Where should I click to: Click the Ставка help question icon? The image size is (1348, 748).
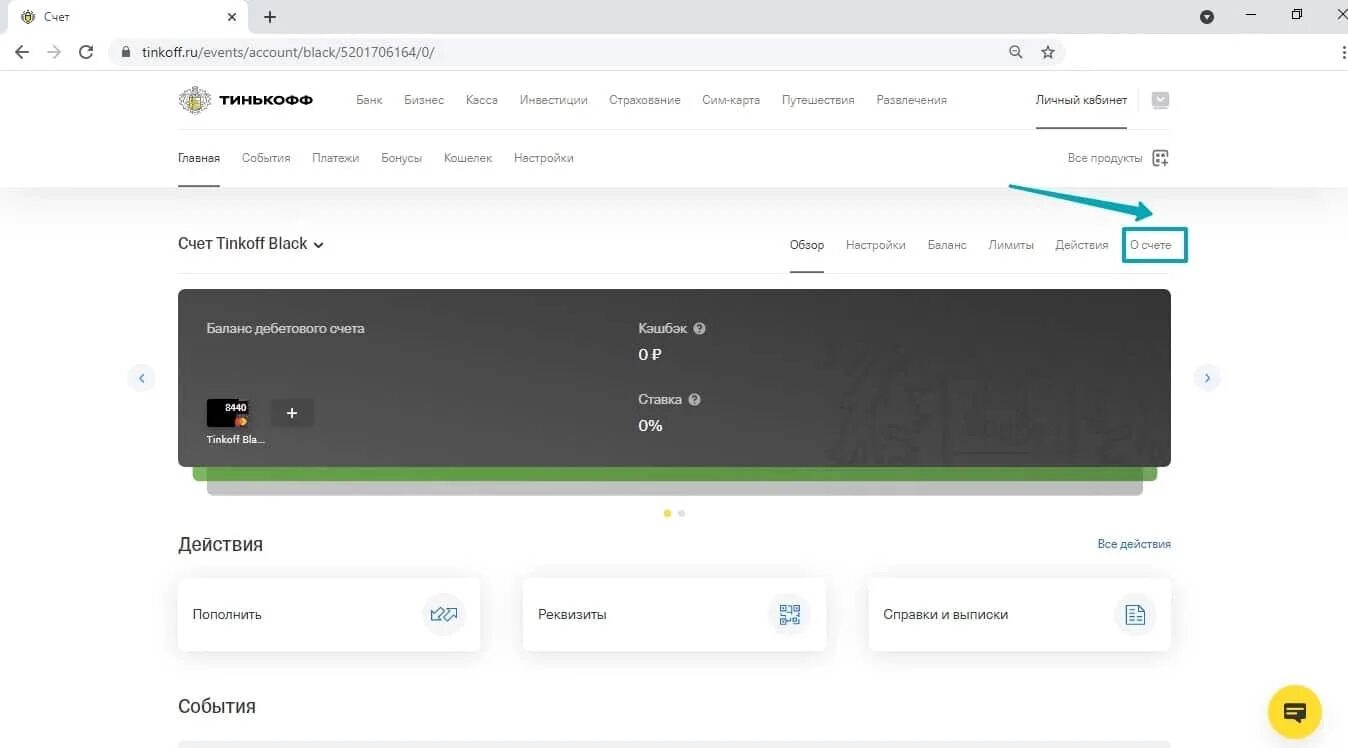[x=694, y=399]
